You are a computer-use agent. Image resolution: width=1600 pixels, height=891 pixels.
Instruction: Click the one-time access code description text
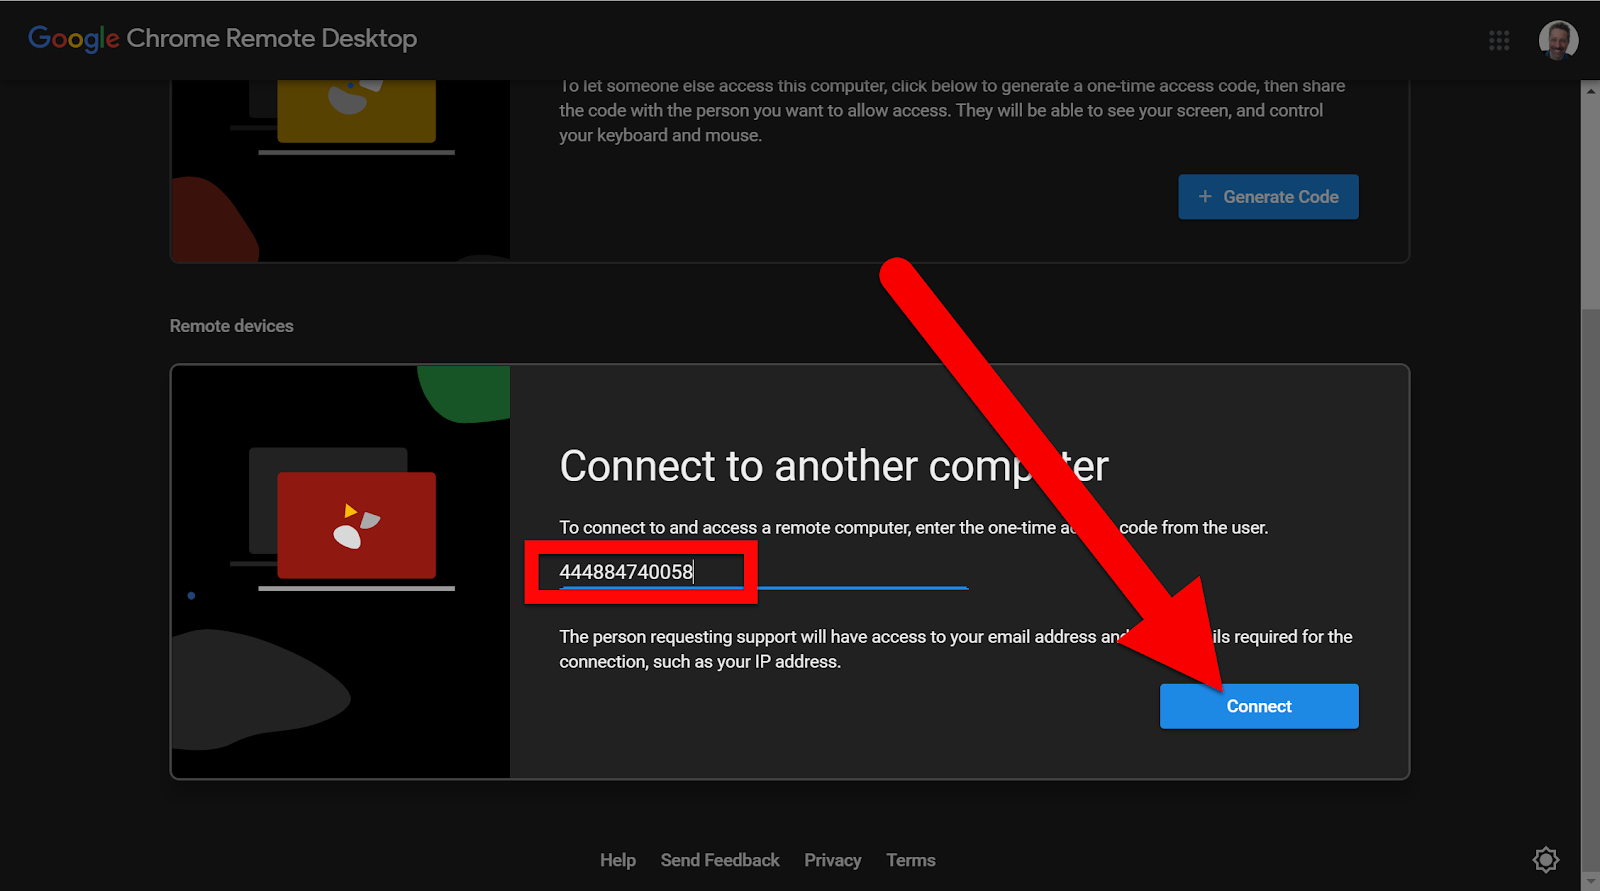tap(913, 527)
